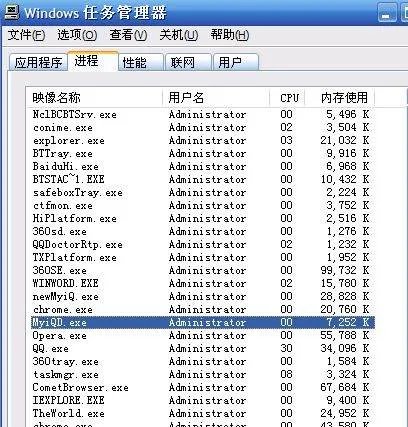The image size is (408, 427).
Task: Open the 选项(O) menu
Action: (77, 35)
